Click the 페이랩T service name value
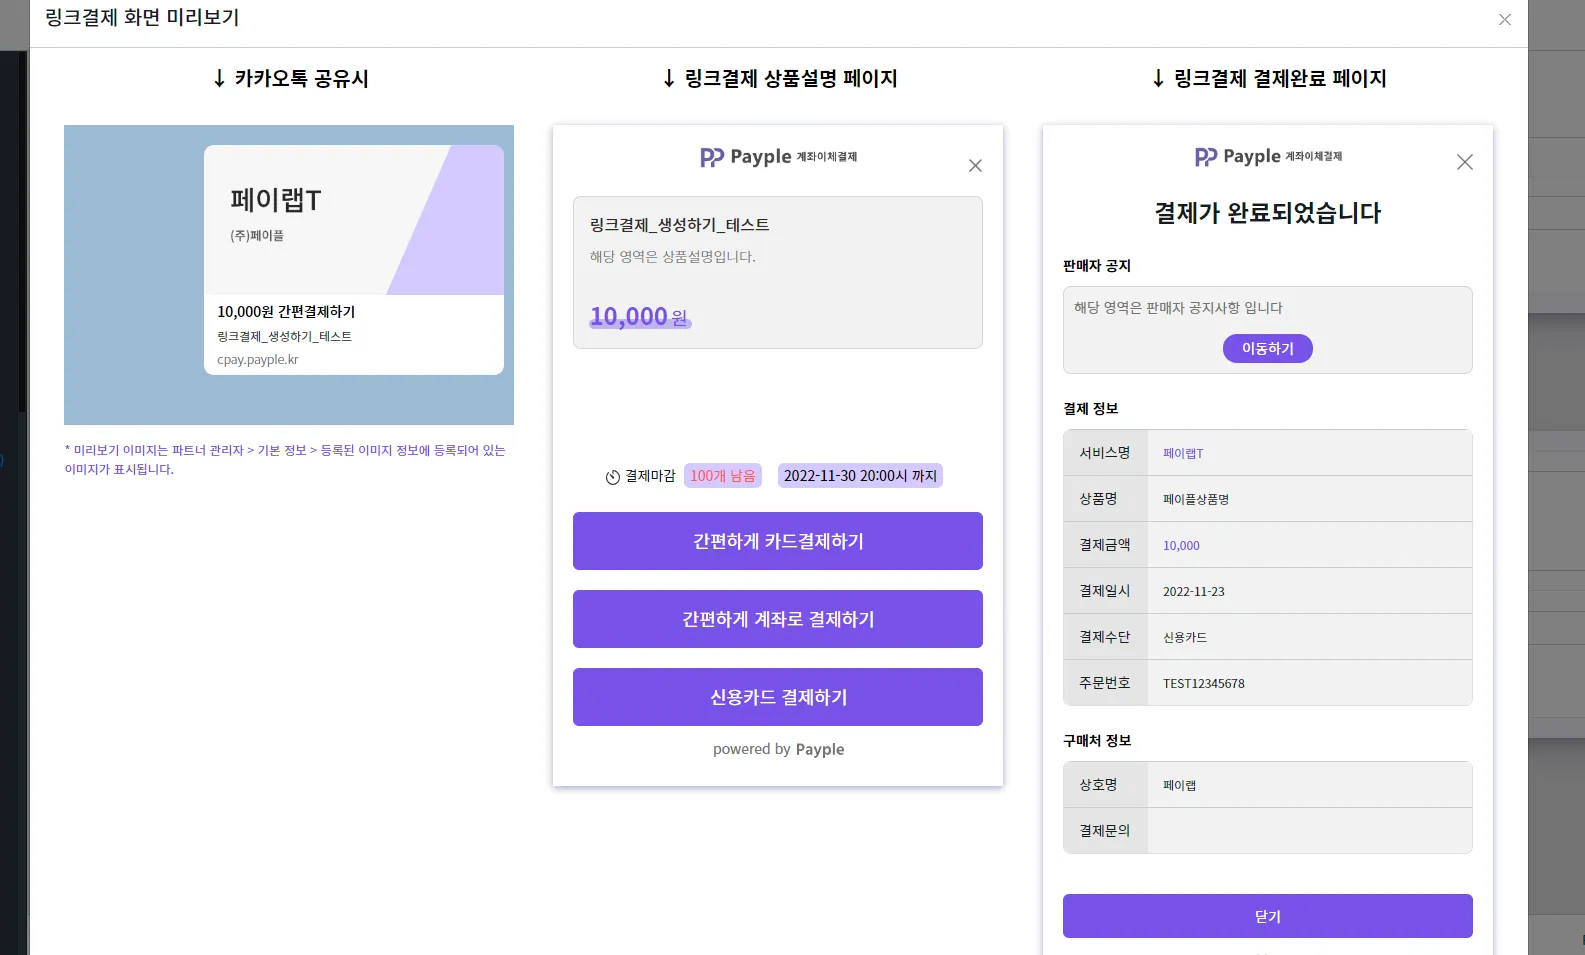Image resolution: width=1585 pixels, height=955 pixels. click(x=1183, y=454)
